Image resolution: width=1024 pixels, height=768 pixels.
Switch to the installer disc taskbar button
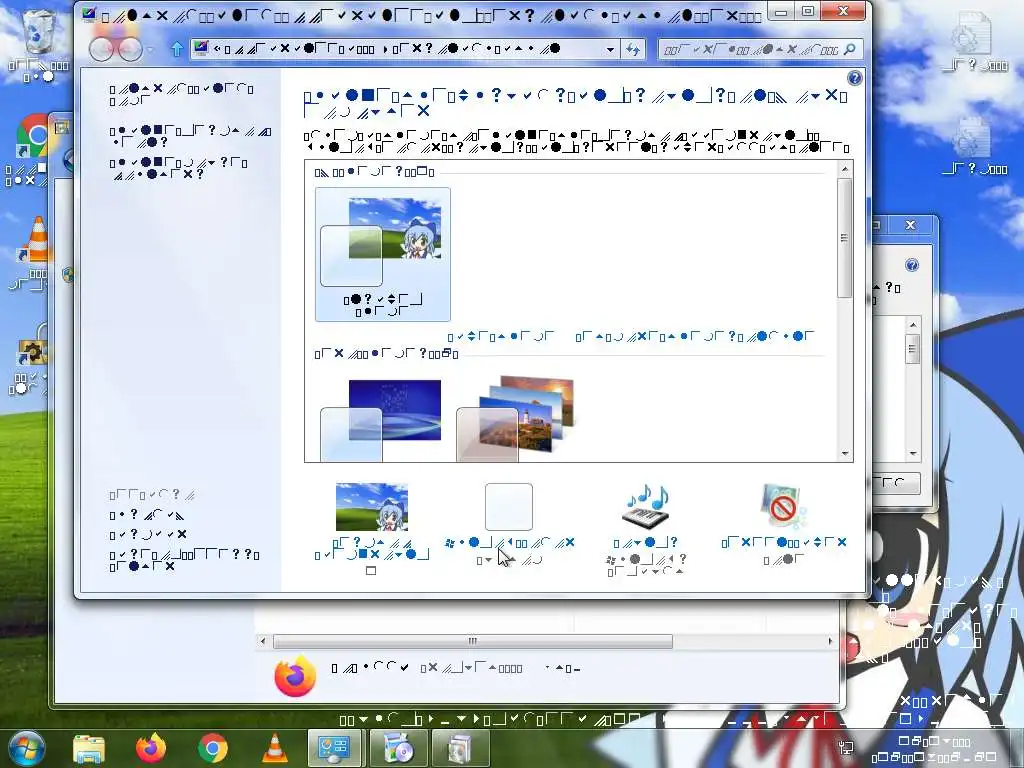coord(398,749)
